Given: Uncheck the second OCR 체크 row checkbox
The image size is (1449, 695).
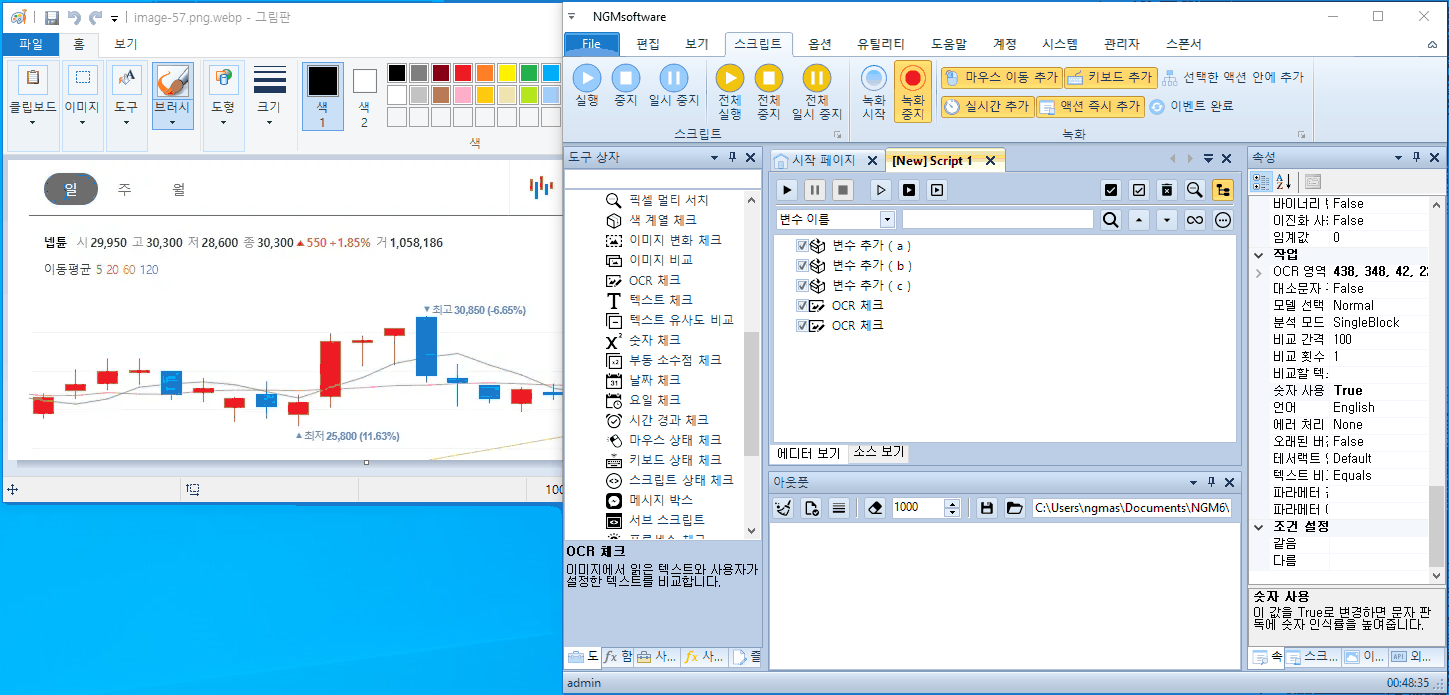Looking at the screenshot, I should coord(802,325).
